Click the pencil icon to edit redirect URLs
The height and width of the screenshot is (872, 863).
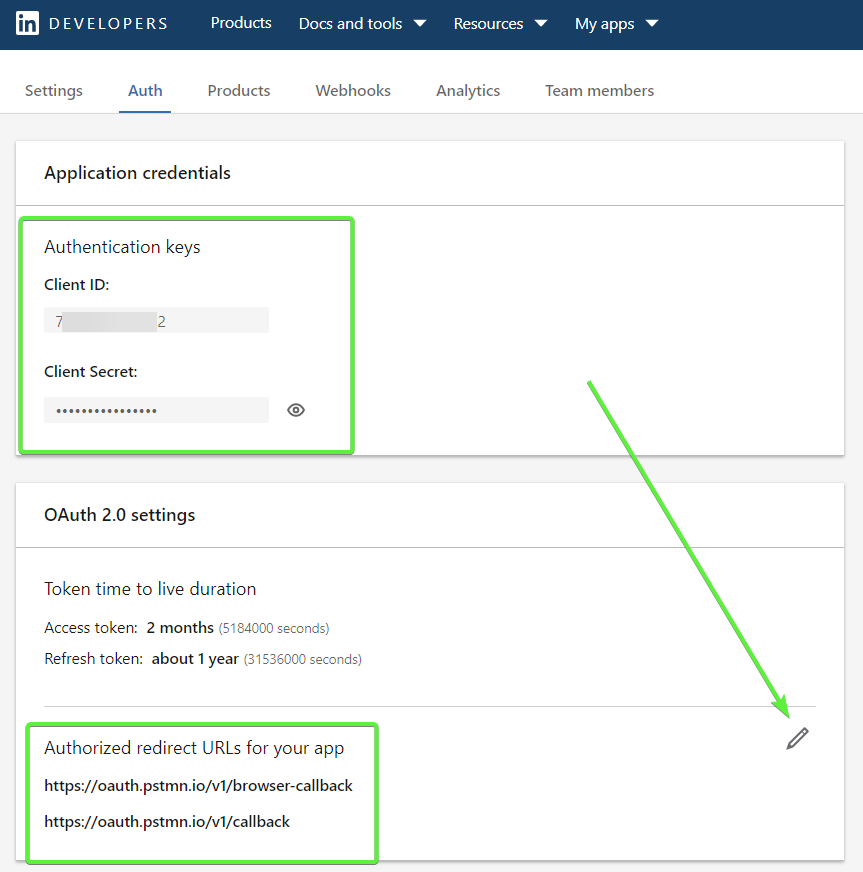[x=797, y=738]
